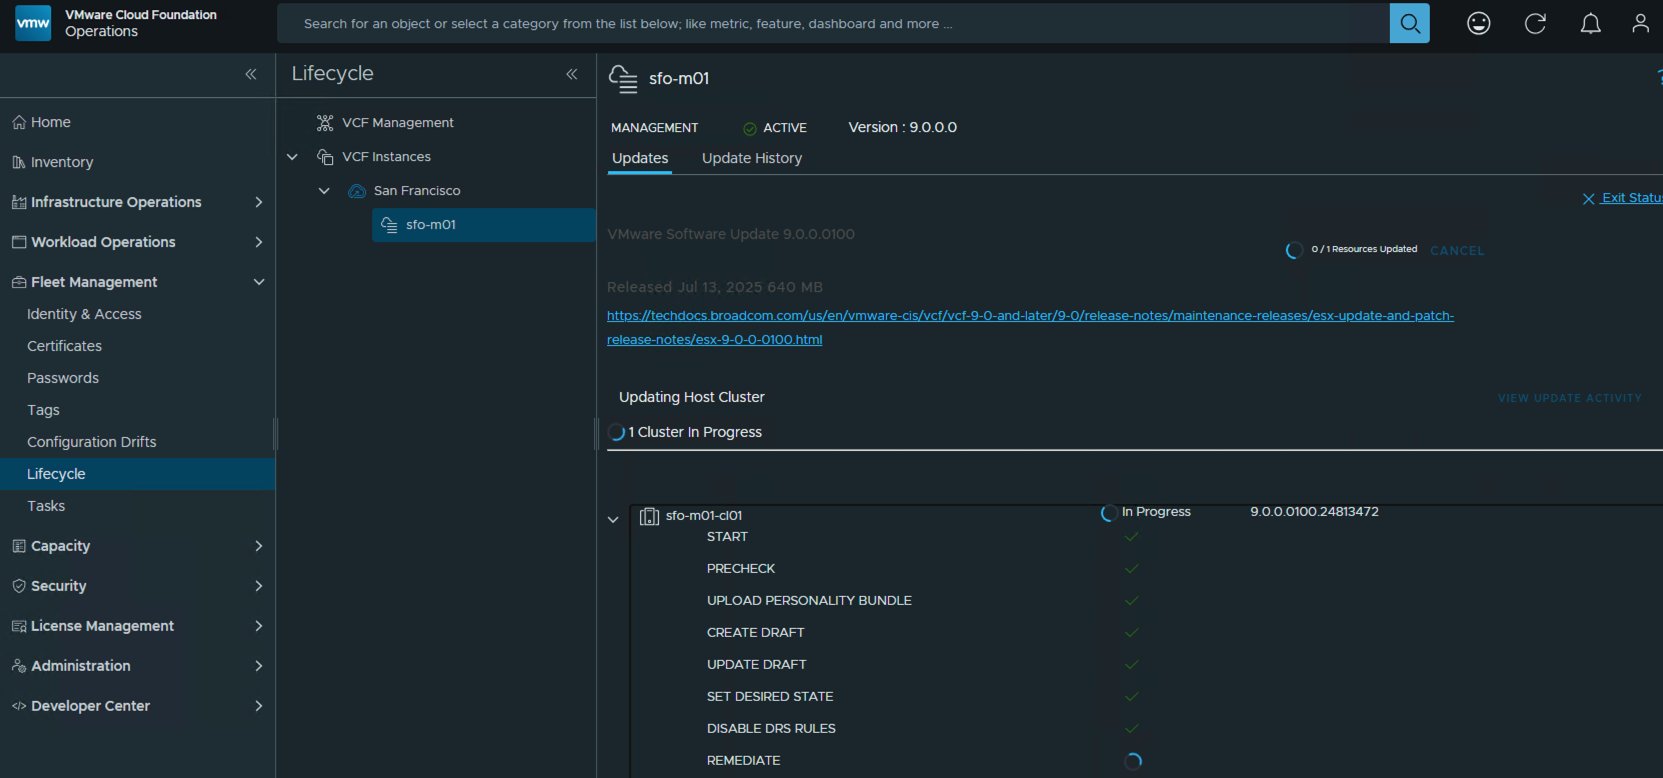Click the San Francisco cloud icon
This screenshot has height=778, width=1663.
pyautogui.click(x=357, y=191)
